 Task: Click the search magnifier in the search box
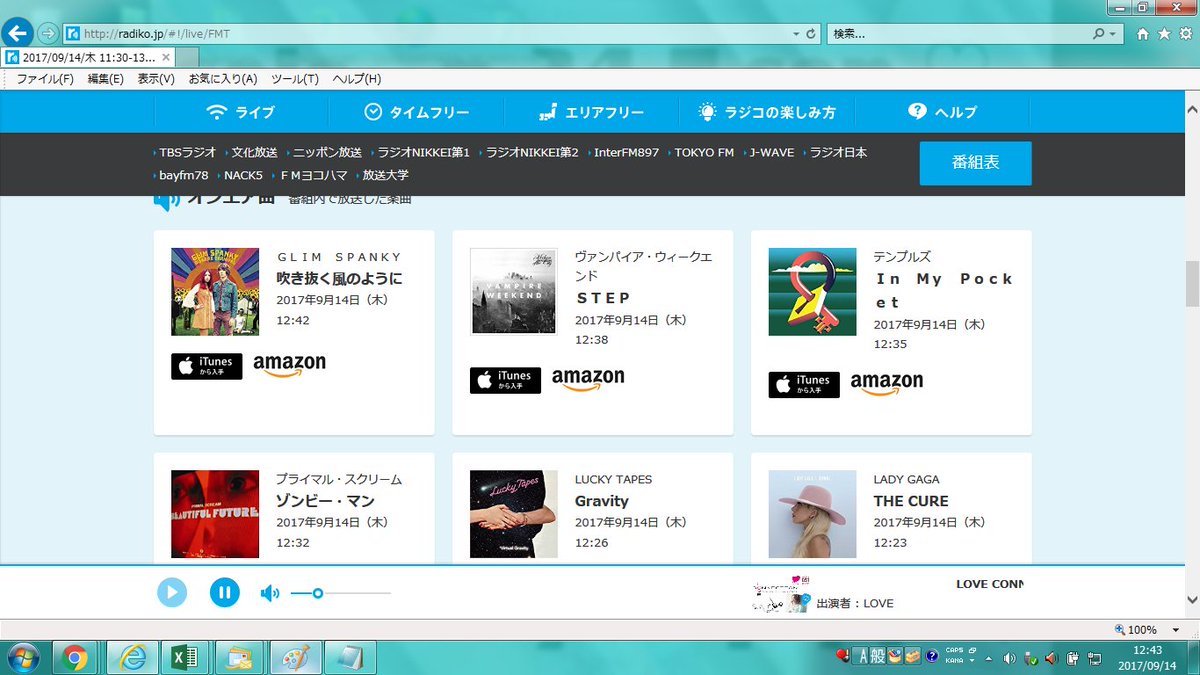[x=1098, y=33]
